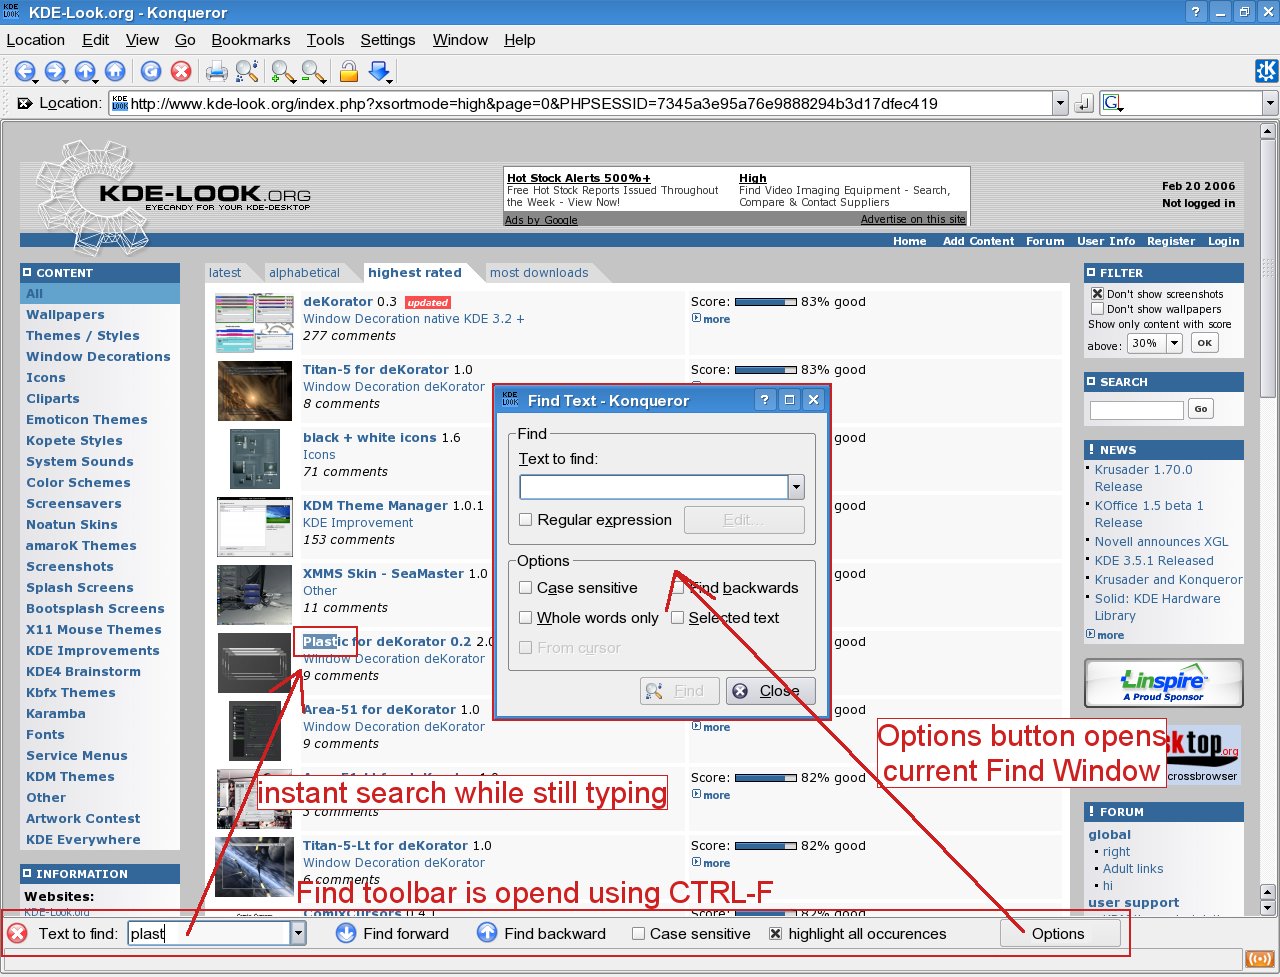This screenshot has width=1280, height=977.
Task: Go to the Home page icon
Action: click(x=115, y=71)
